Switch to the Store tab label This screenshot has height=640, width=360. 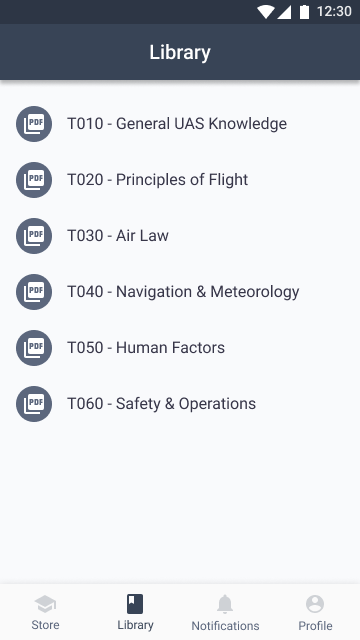pyautogui.click(x=45, y=625)
